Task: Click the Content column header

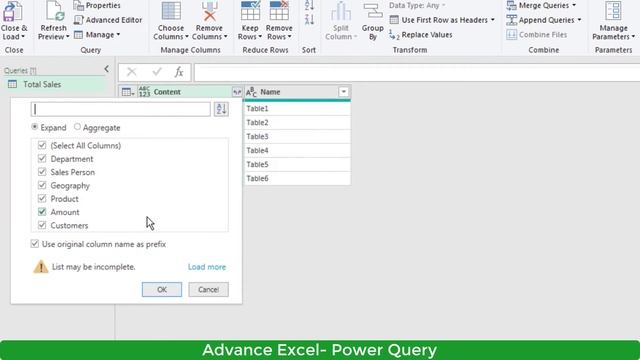Action: point(185,92)
